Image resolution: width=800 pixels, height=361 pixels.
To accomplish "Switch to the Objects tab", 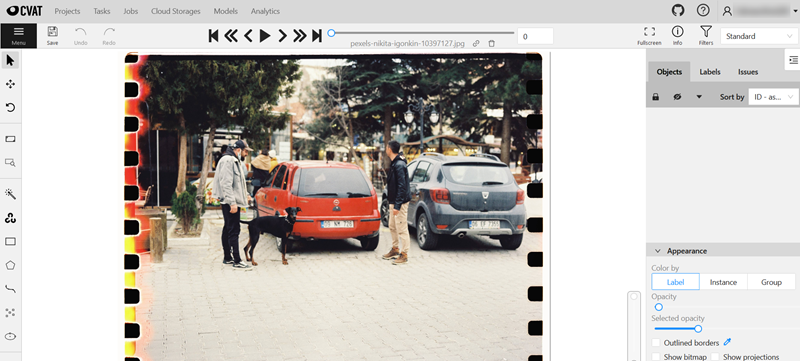I will click(x=669, y=72).
